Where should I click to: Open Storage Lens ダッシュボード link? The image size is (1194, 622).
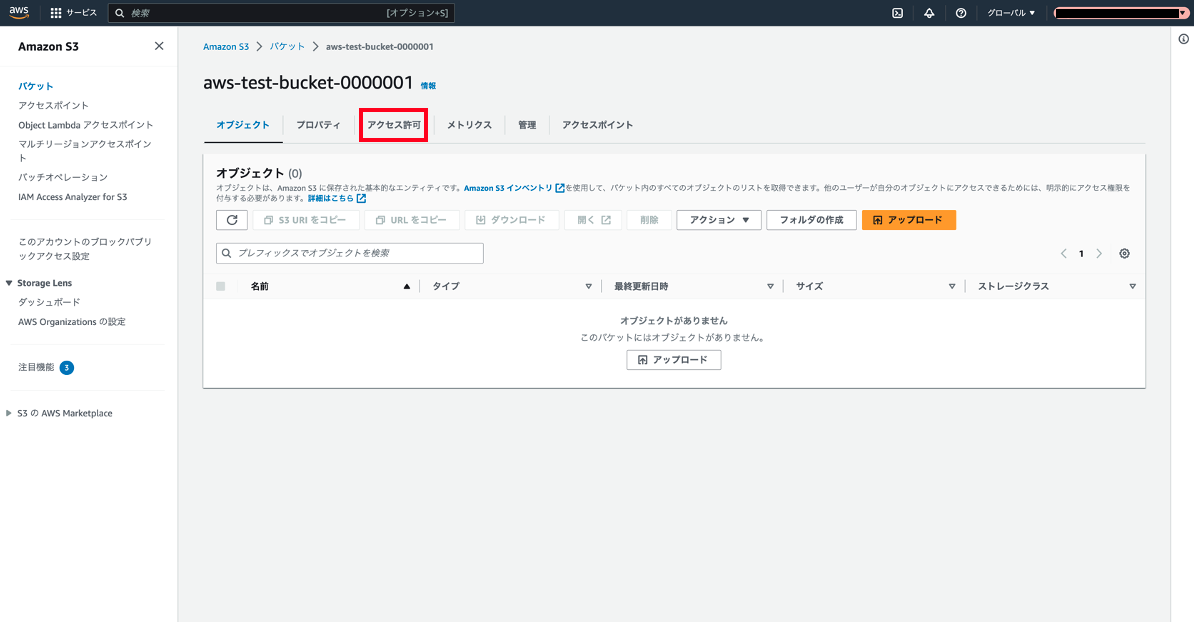click(49, 302)
